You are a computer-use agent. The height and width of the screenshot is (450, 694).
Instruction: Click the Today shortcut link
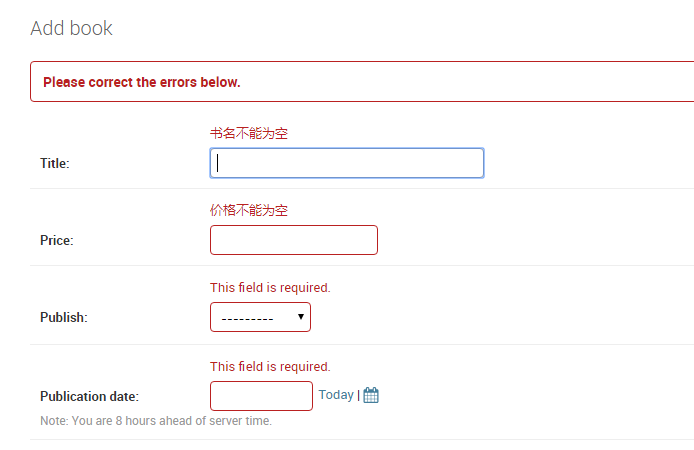click(336, 395)
